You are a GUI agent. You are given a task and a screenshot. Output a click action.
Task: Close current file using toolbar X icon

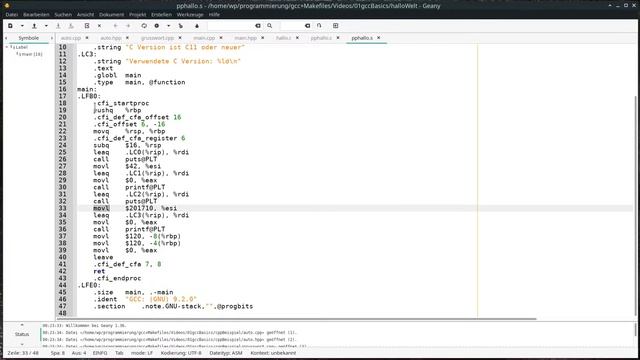tap(99, 26)
